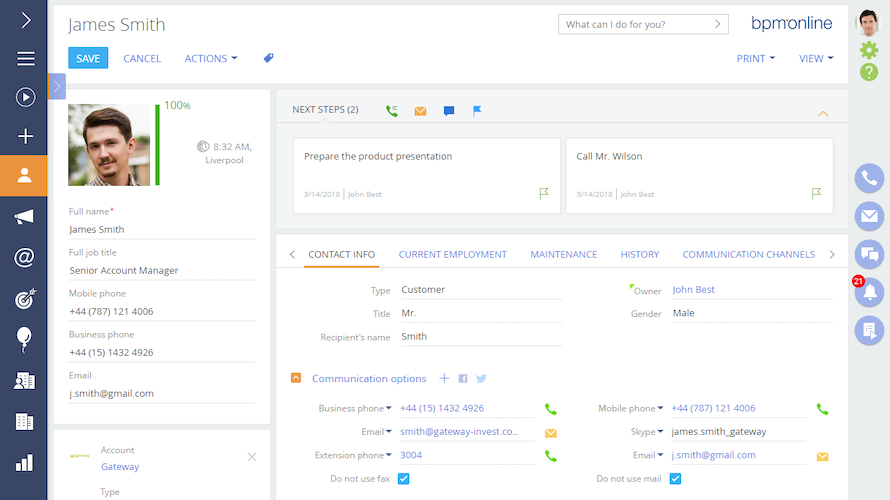Open the settings gear icon

(x=869, y=49)
